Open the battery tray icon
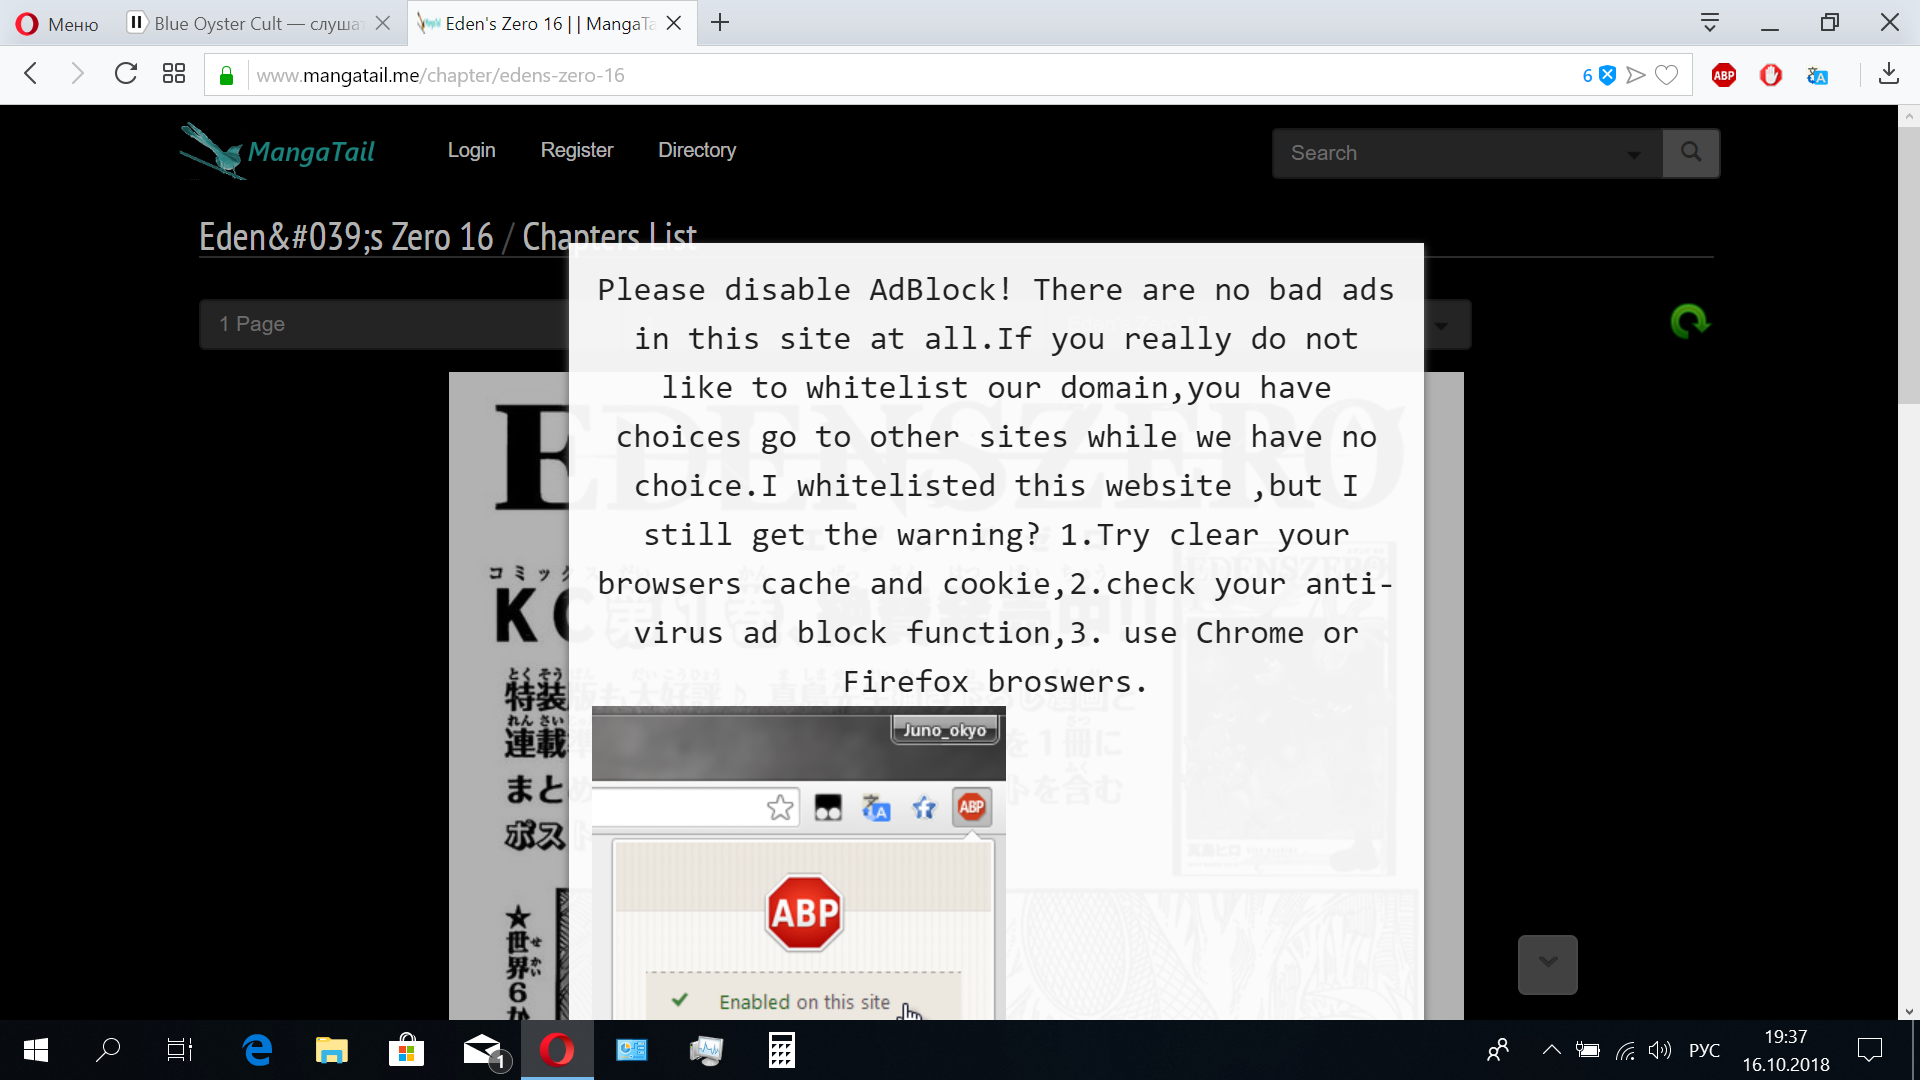The width and height of the screenshot is (1920, 1080). pos(1588,1050)
